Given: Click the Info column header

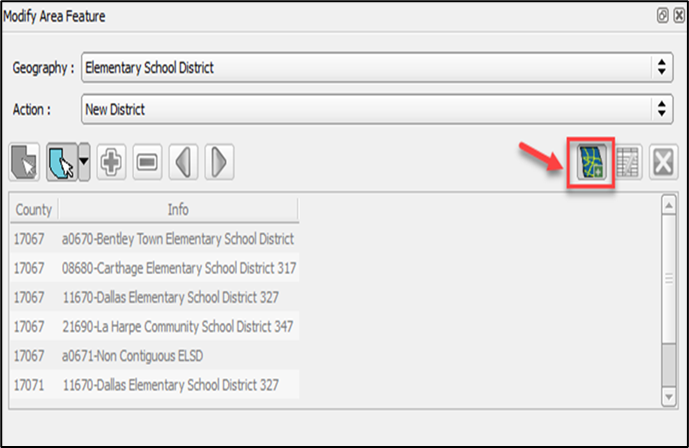Looking at the screenshot, I should click(178, 210).
